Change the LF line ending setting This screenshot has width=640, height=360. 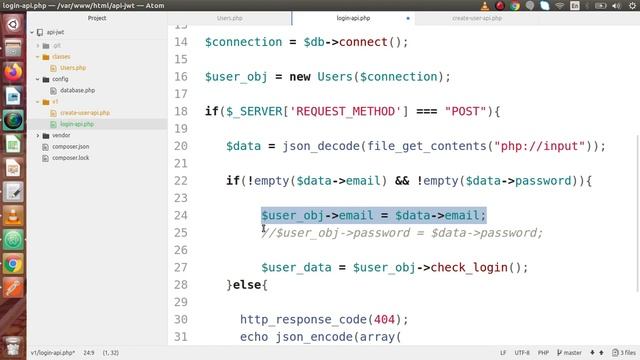point(503,353)
